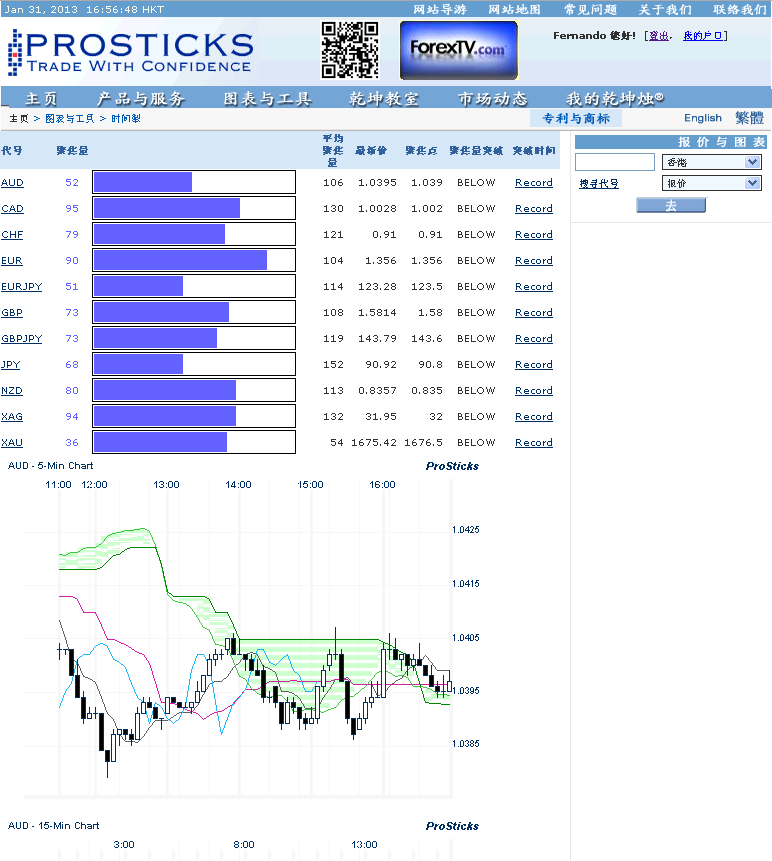Click the AUD symbol link
Screen dimensions: 772x861
pos(12,183)
